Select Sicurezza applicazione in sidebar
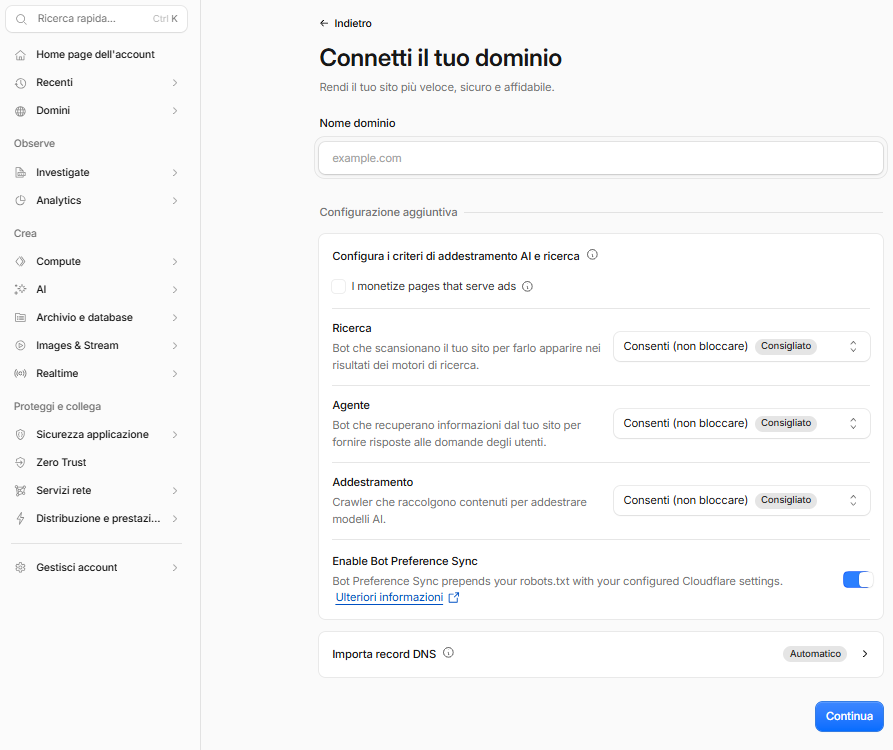Image resolution: width=893 pixels, height=750 pixels. (x=96, y=435)
